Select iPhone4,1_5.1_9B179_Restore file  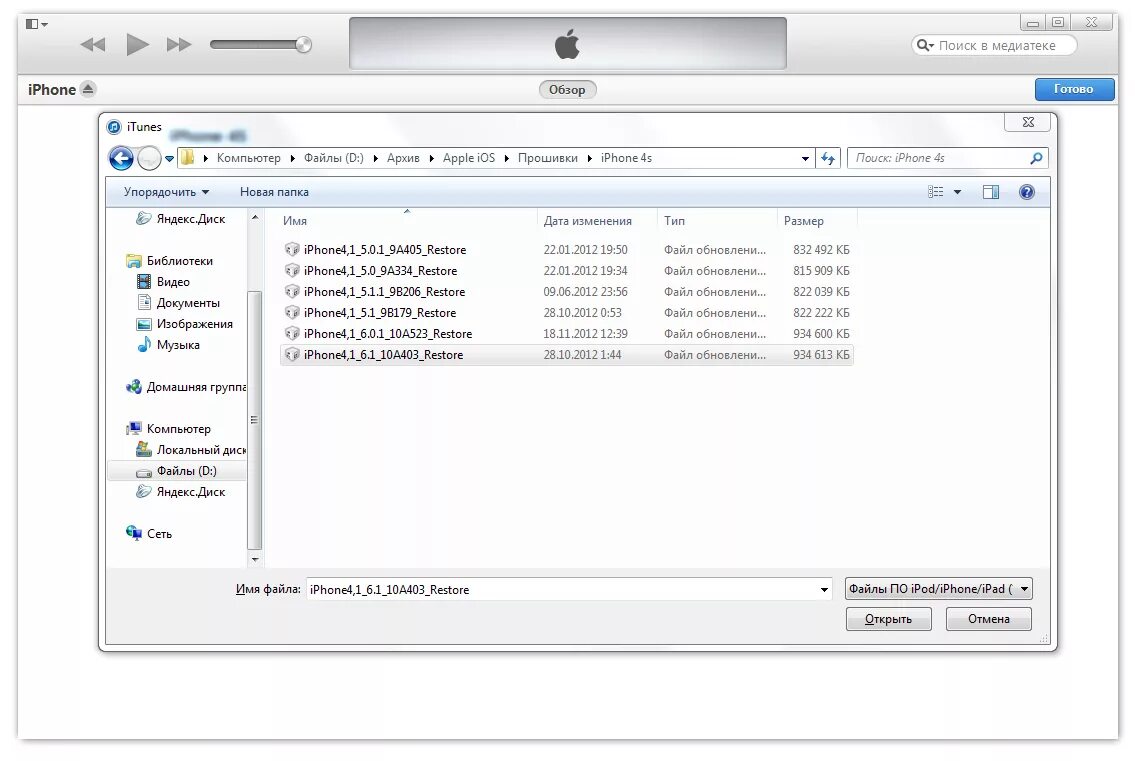point(567,313)
